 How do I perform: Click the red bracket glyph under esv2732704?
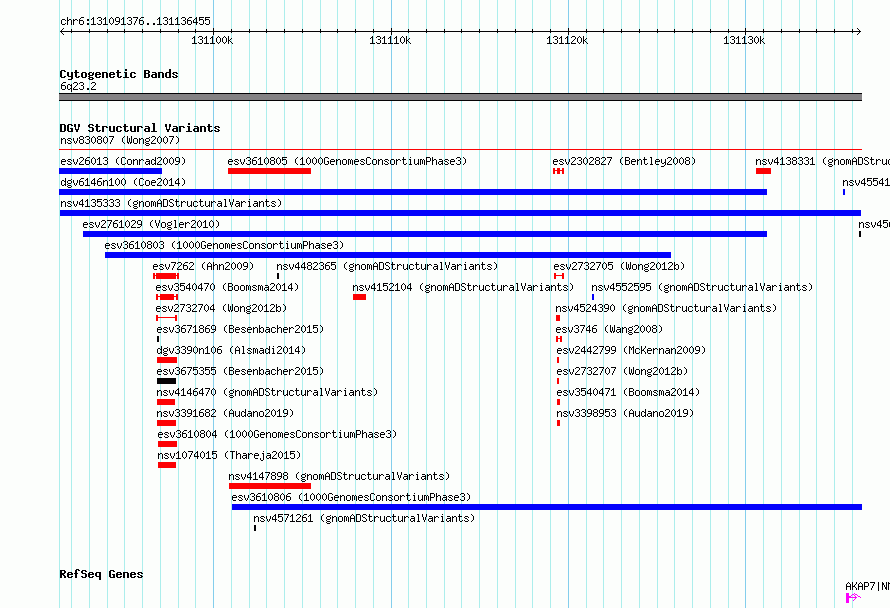[167, 318]
